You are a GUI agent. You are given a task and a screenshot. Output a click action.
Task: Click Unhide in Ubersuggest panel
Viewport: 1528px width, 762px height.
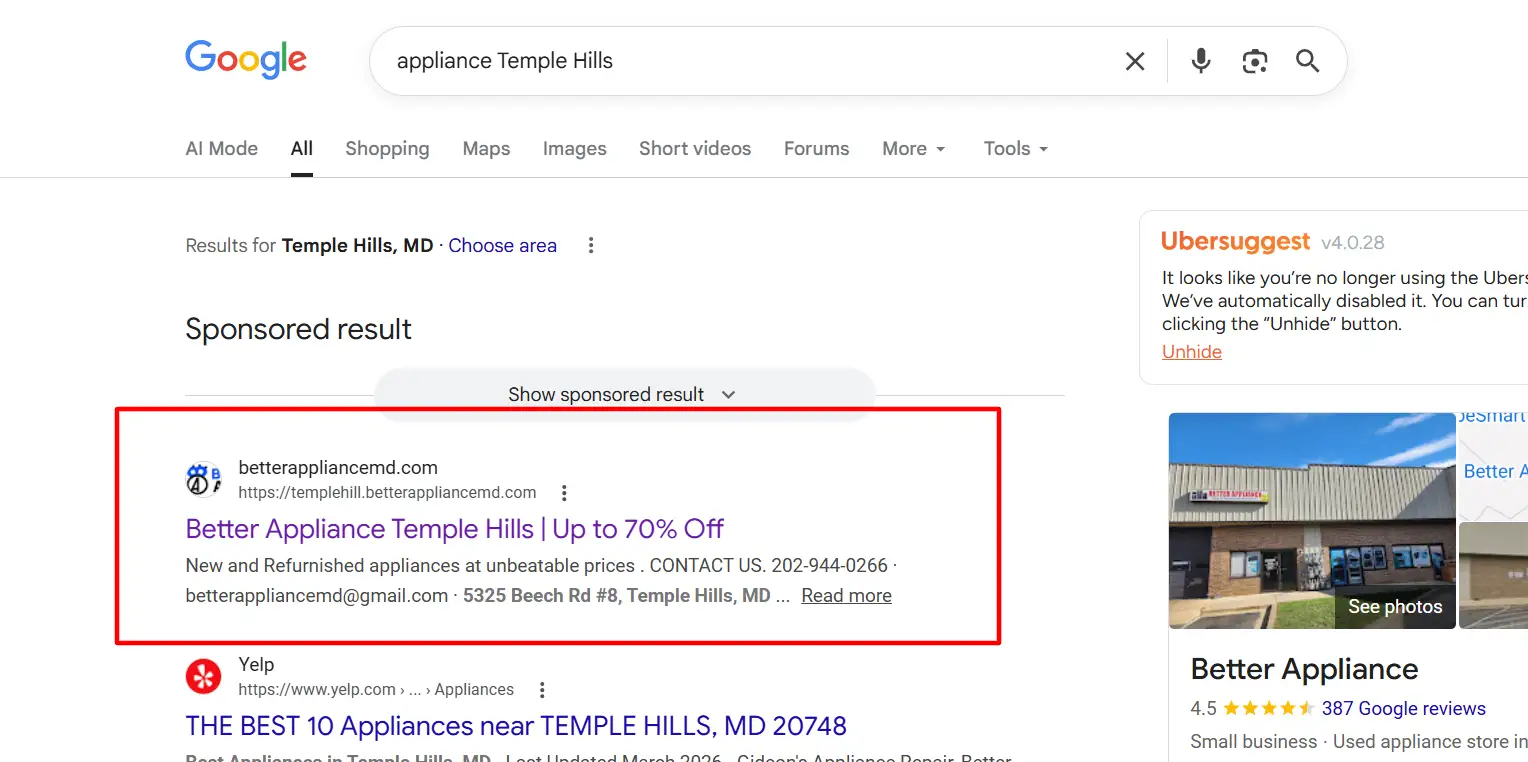coord(1191,352)
